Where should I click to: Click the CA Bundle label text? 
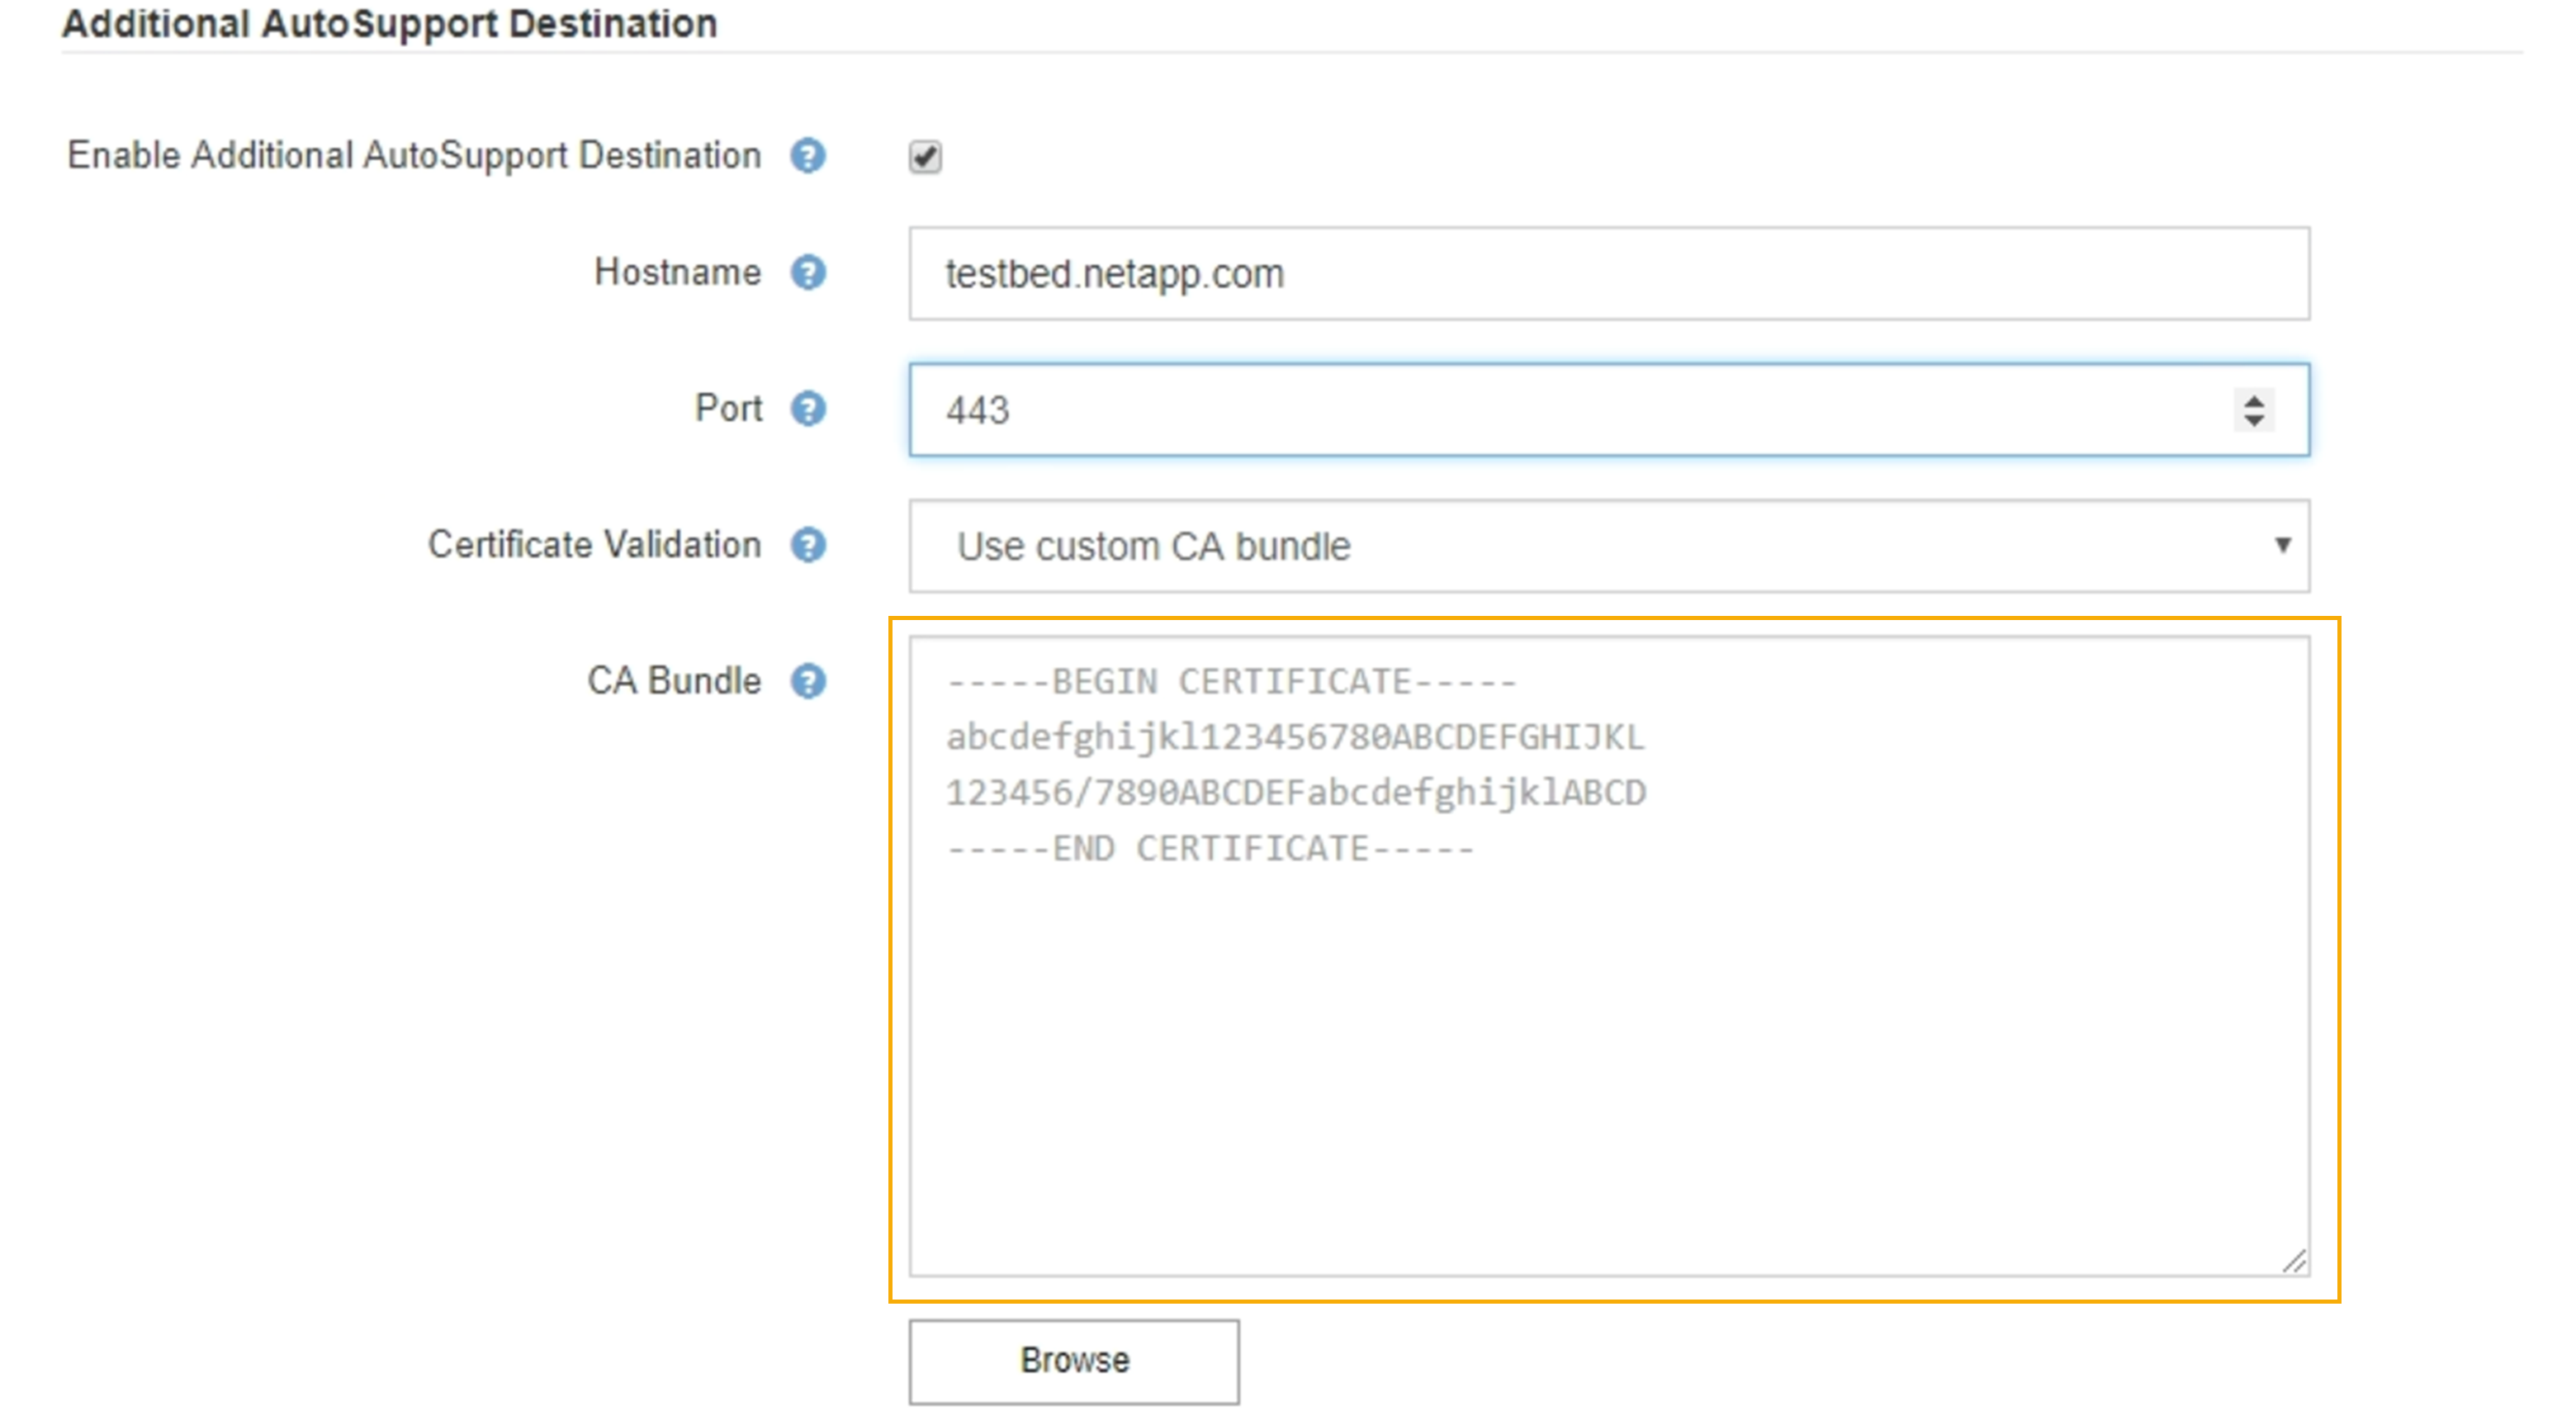tap(673, 681)
